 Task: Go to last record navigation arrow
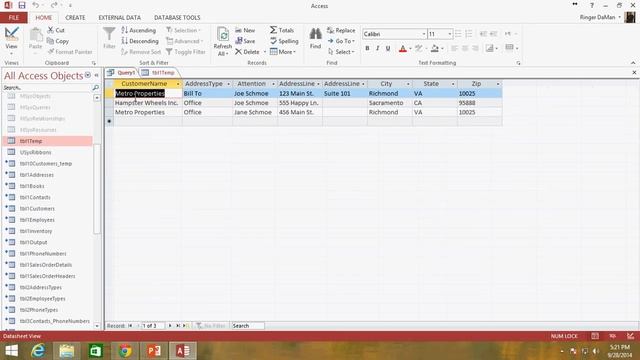click(x=178, y=326)
